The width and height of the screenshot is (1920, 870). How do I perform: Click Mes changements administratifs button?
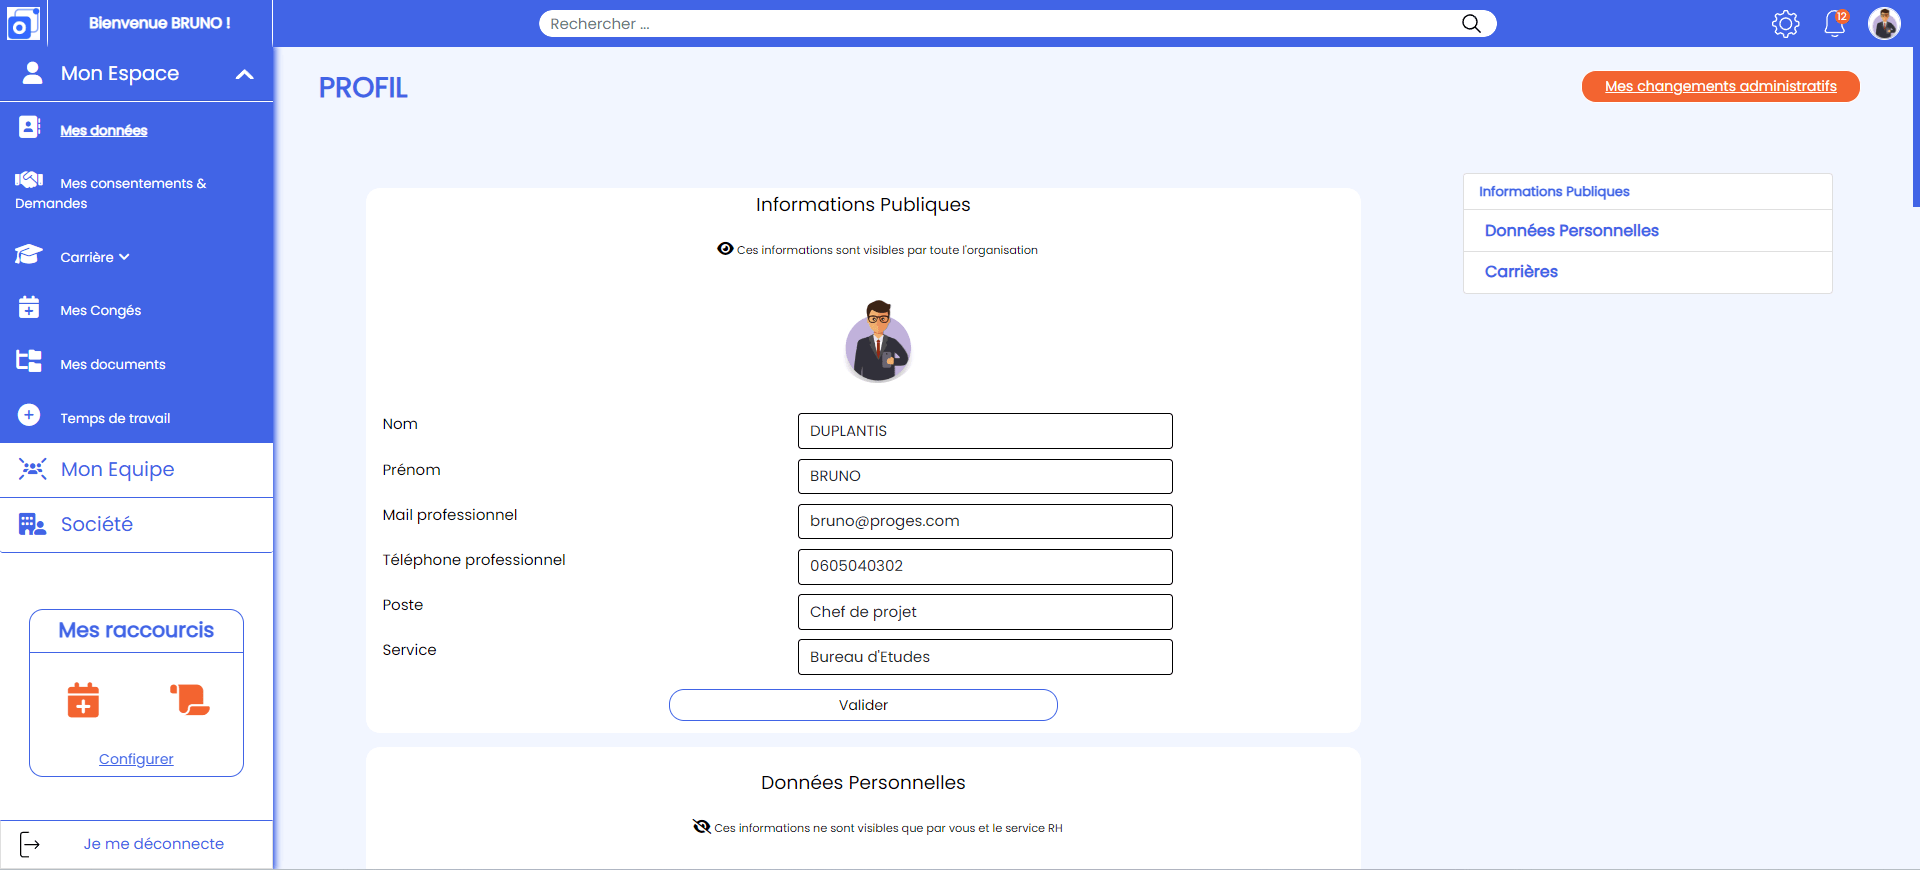coord(1720,86)
